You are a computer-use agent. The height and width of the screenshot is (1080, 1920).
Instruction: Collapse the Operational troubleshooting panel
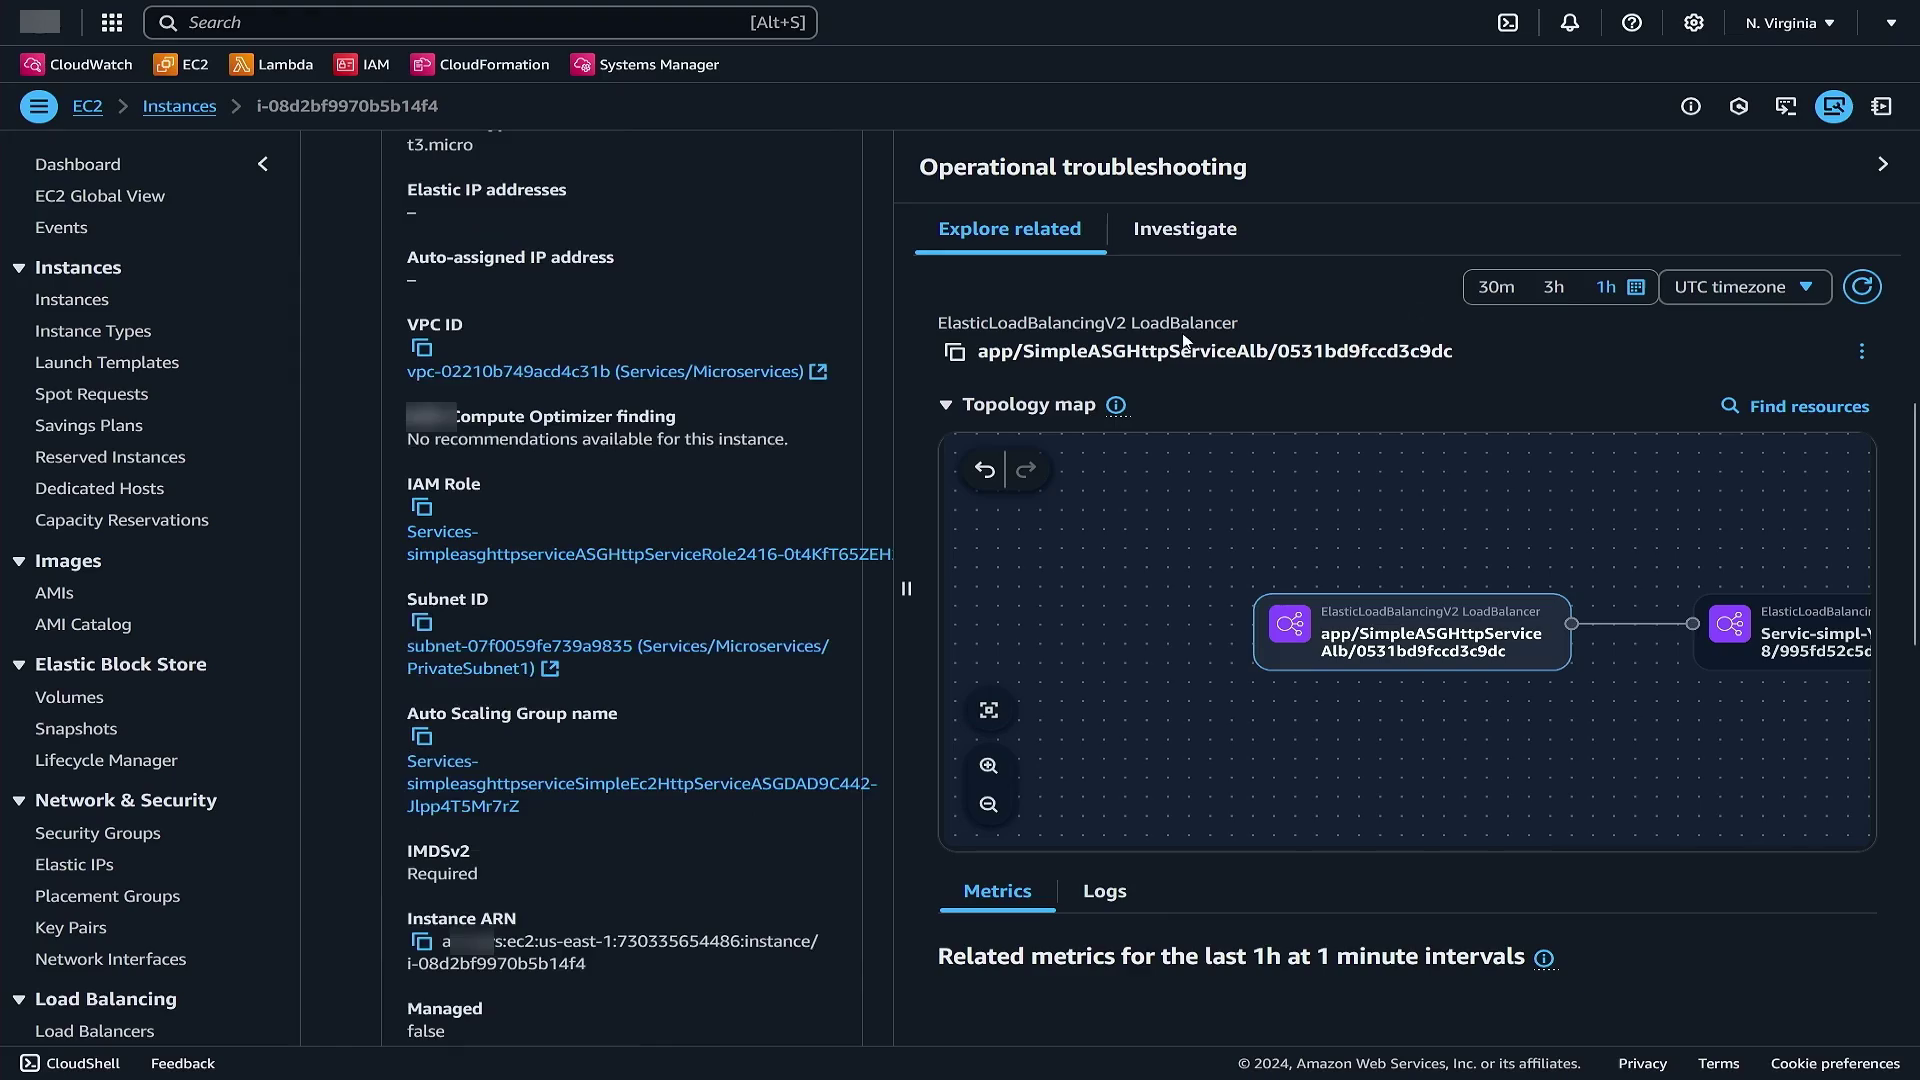pyautogui.click(x=1883, y=164)
